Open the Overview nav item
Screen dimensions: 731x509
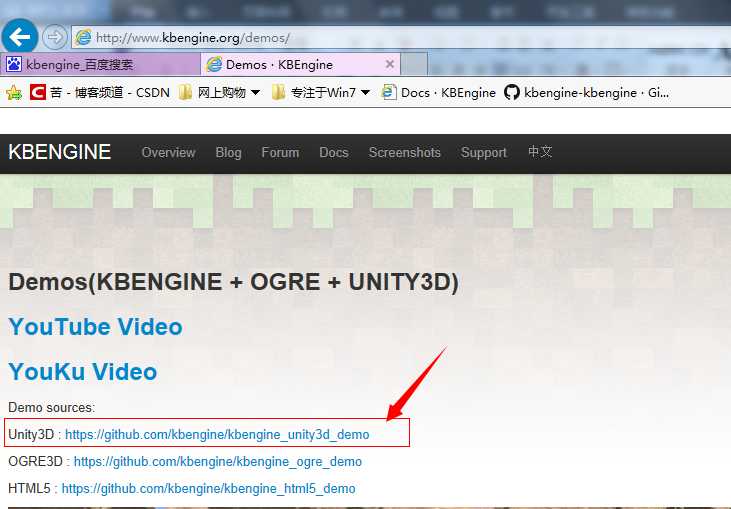(168, 152)
